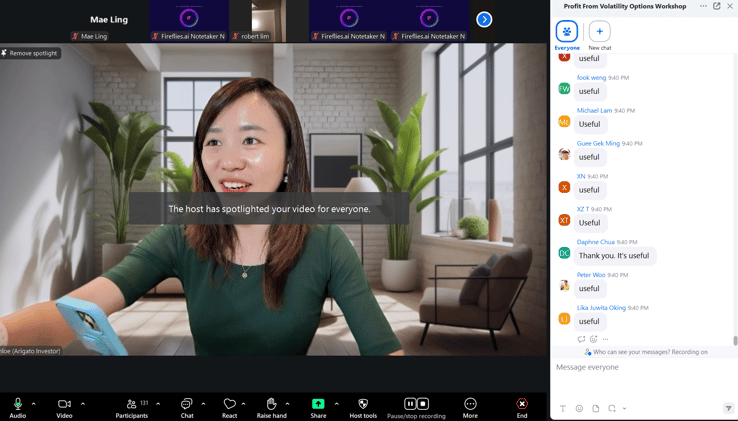The width and height of the screenshot is (738, 421).
Task: Open text formatting icon in chat composer
Action: [563, 408]
